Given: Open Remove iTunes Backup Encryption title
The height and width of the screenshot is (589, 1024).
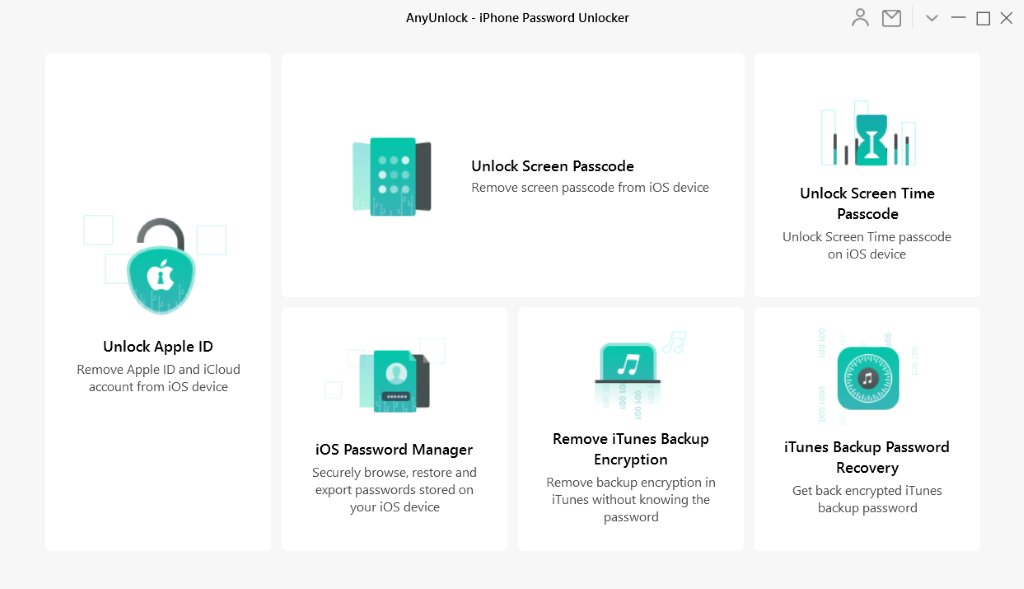Looking at the screenshot, I should tap(631, 449).
